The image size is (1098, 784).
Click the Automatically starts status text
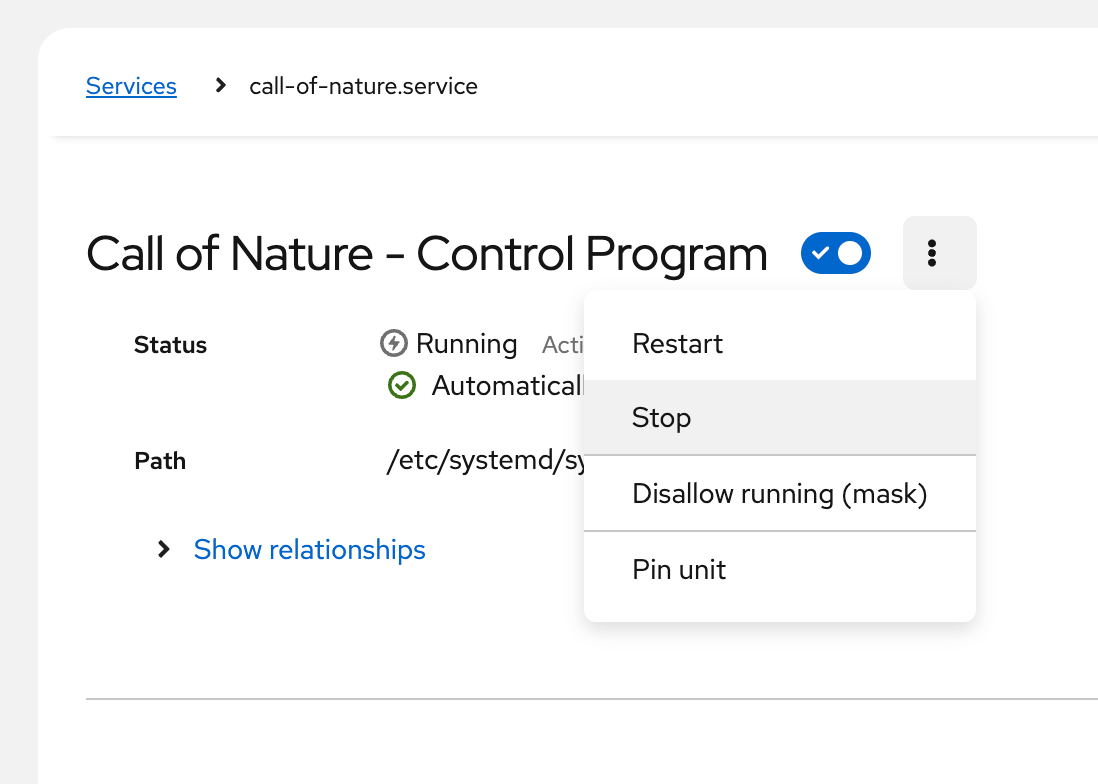506,385
